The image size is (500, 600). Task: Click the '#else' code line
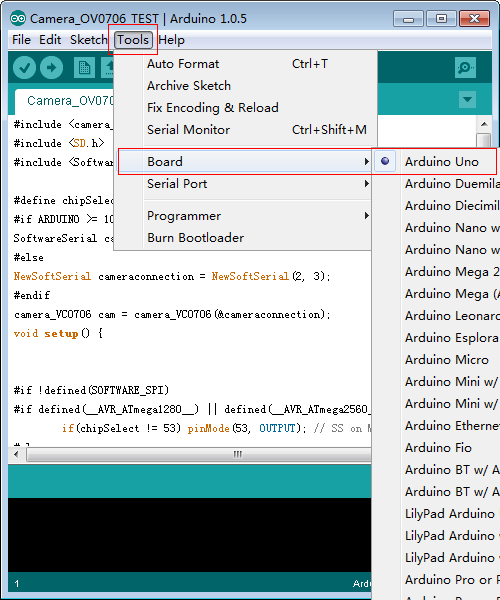(29, 257)
